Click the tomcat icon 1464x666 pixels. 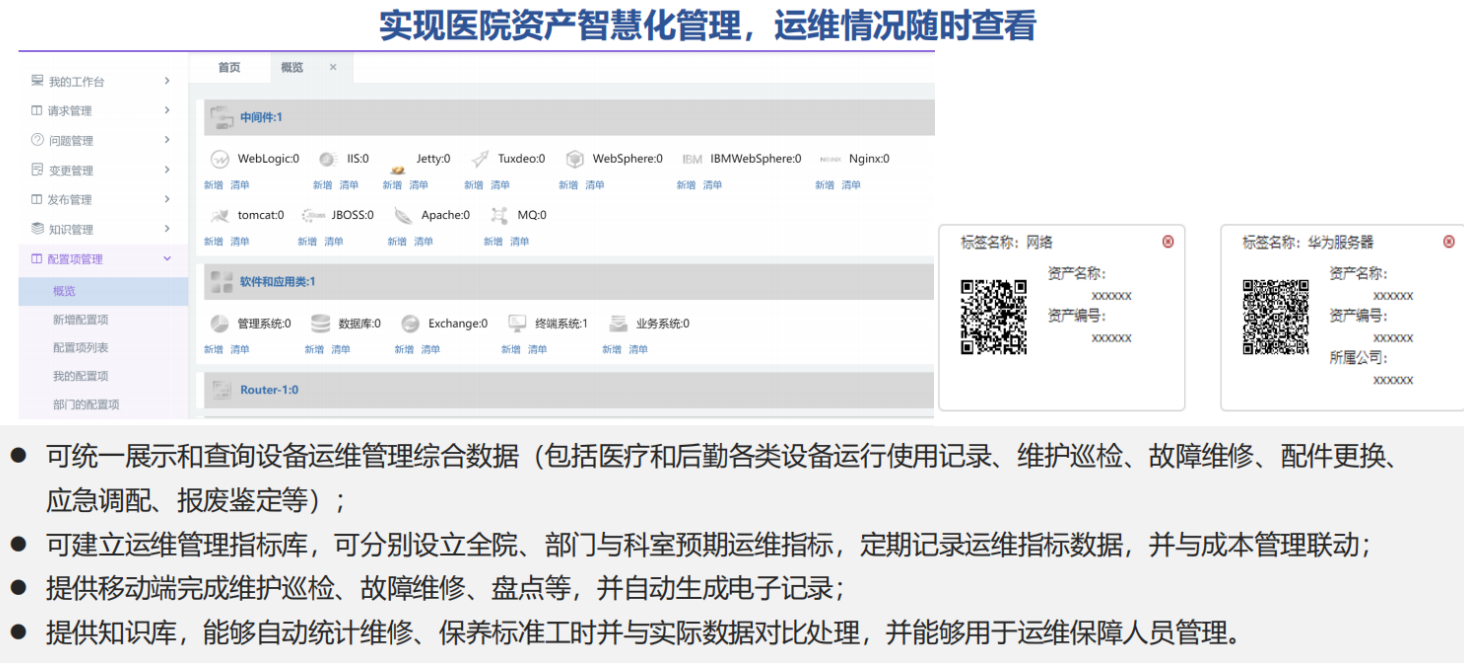click(221, 215)
